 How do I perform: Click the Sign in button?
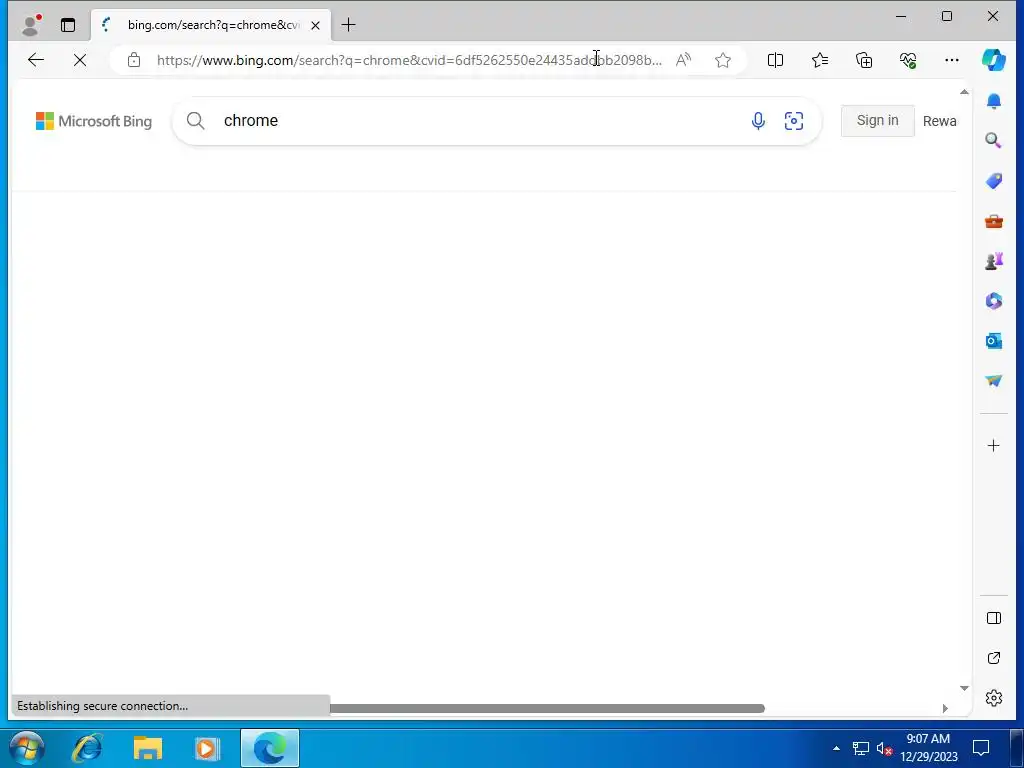point(877,121)
